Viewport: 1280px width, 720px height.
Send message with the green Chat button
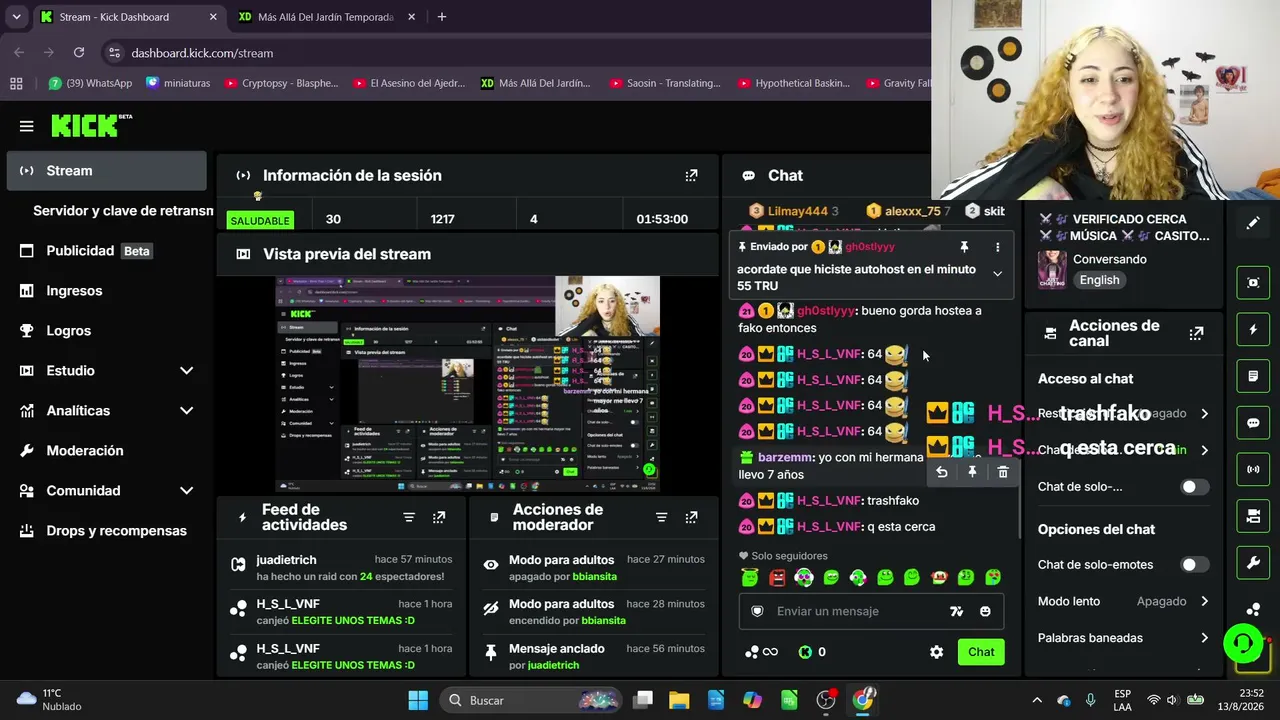981,652
